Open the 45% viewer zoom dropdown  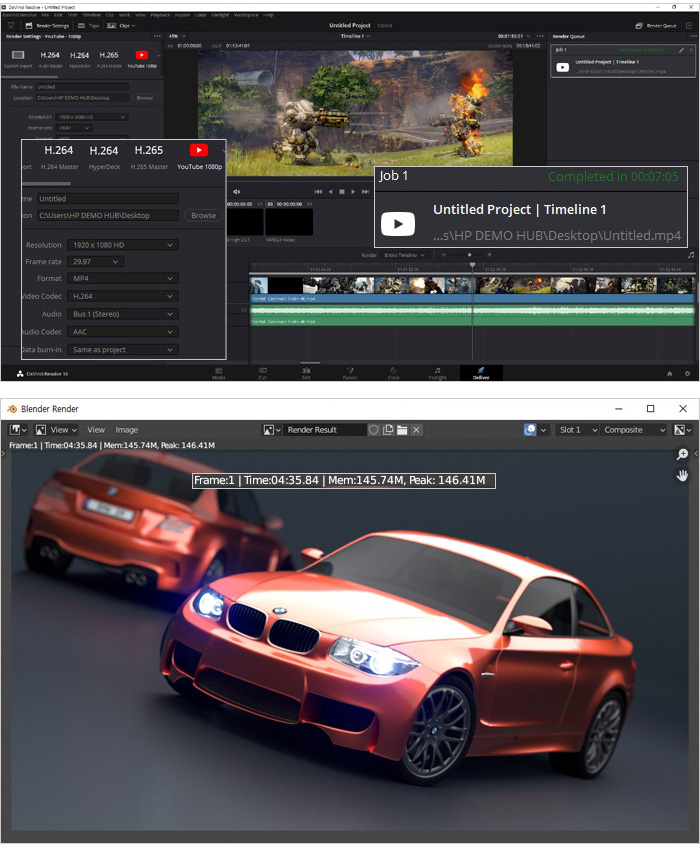pos(176,36)
